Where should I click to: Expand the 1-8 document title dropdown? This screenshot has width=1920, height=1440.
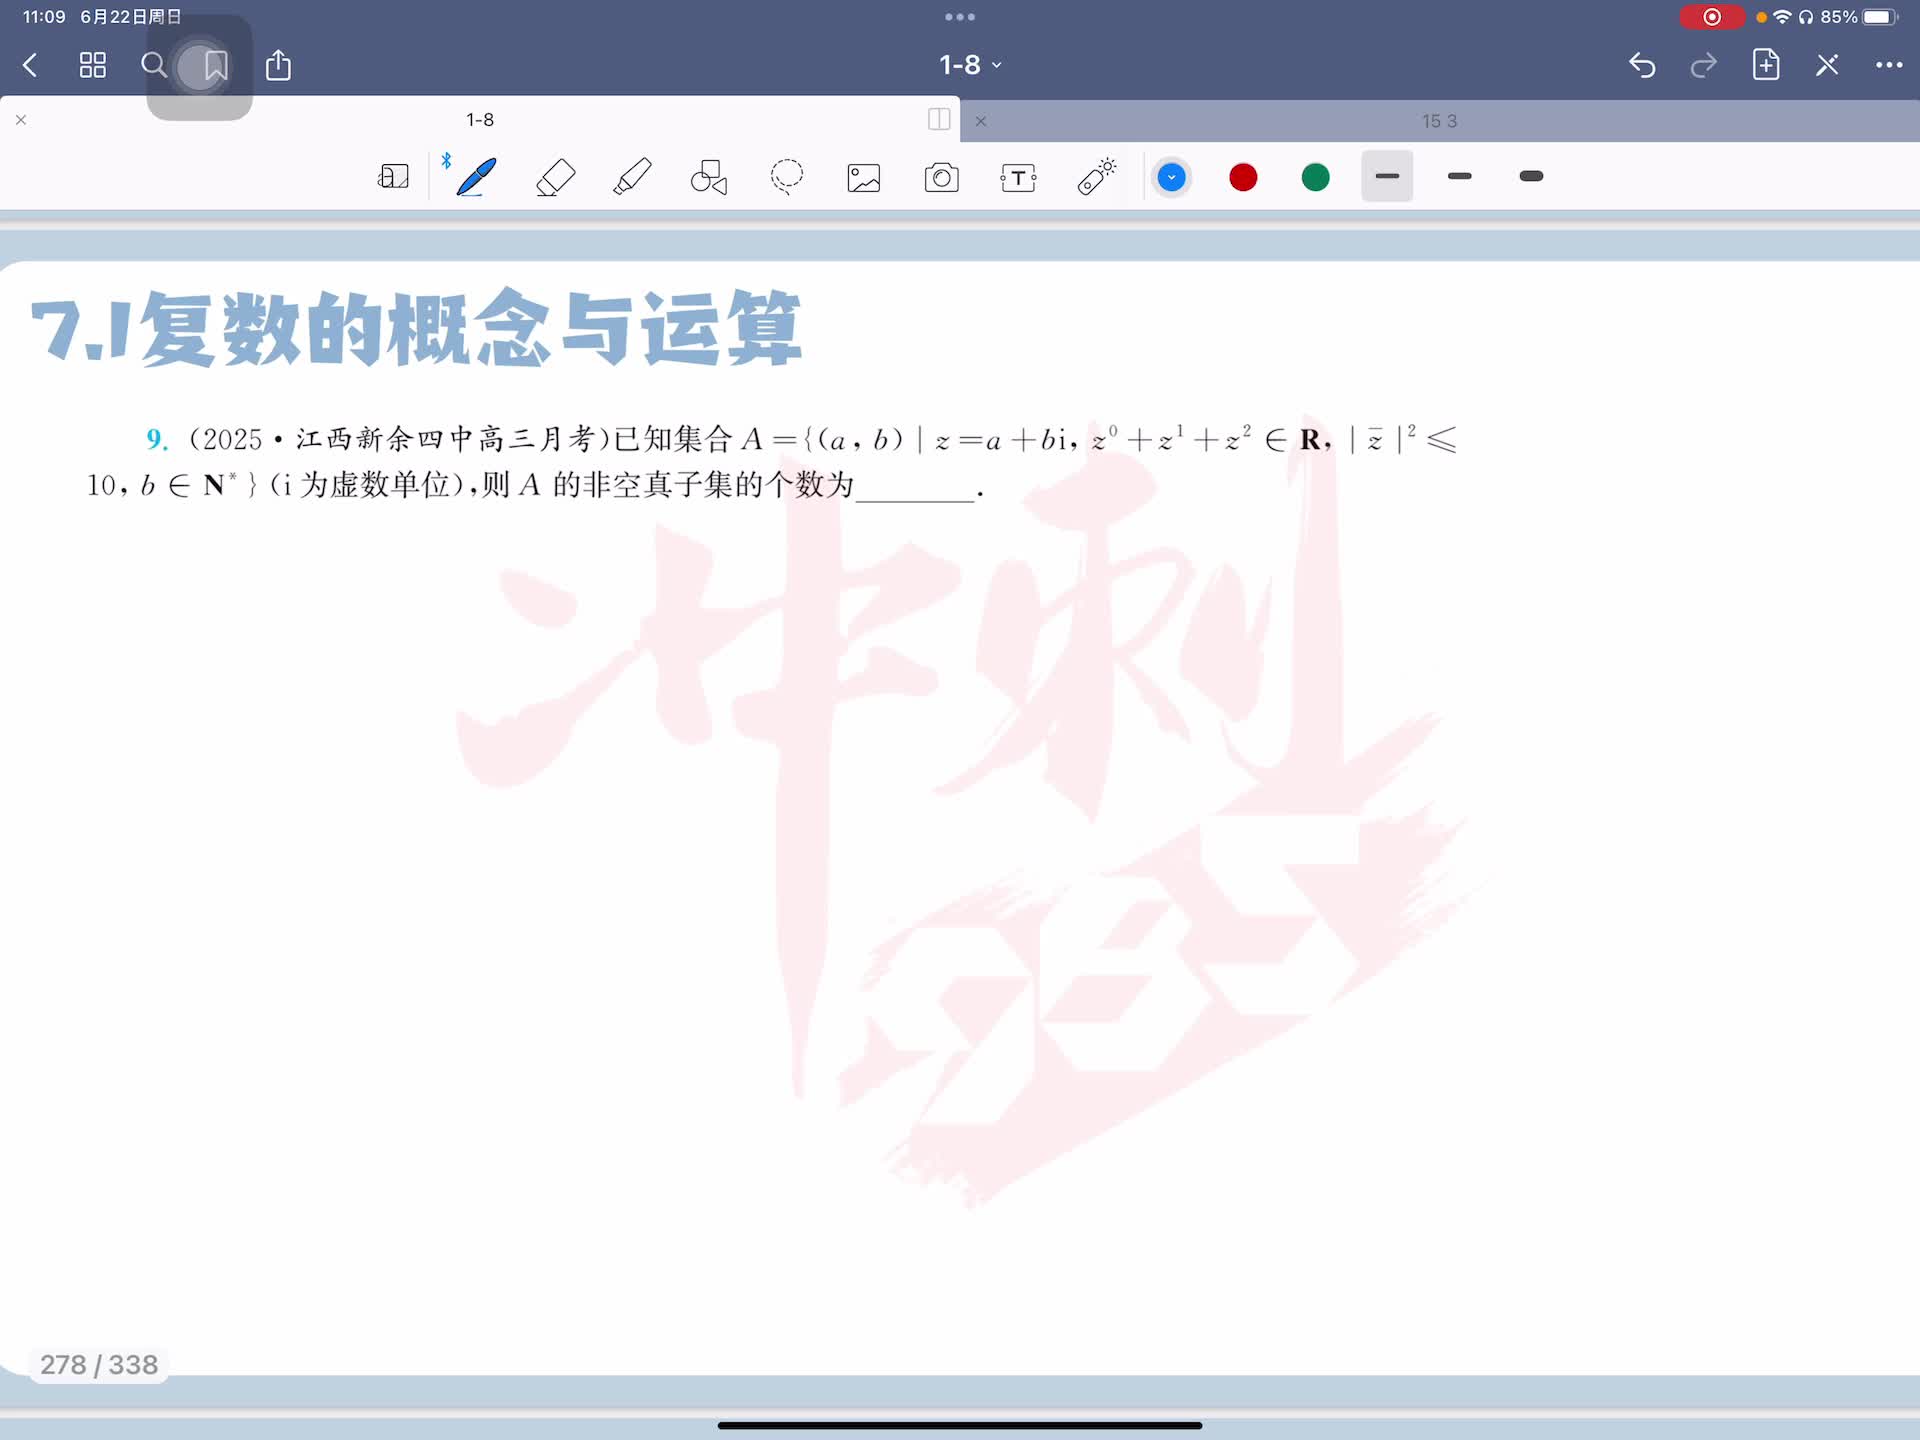click(x=969, y=65)
